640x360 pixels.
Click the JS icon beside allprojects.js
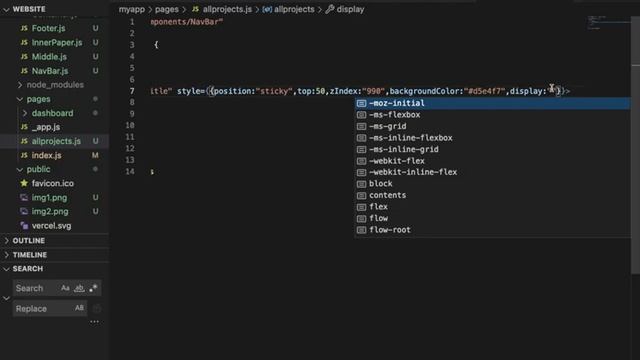point(24,141)
